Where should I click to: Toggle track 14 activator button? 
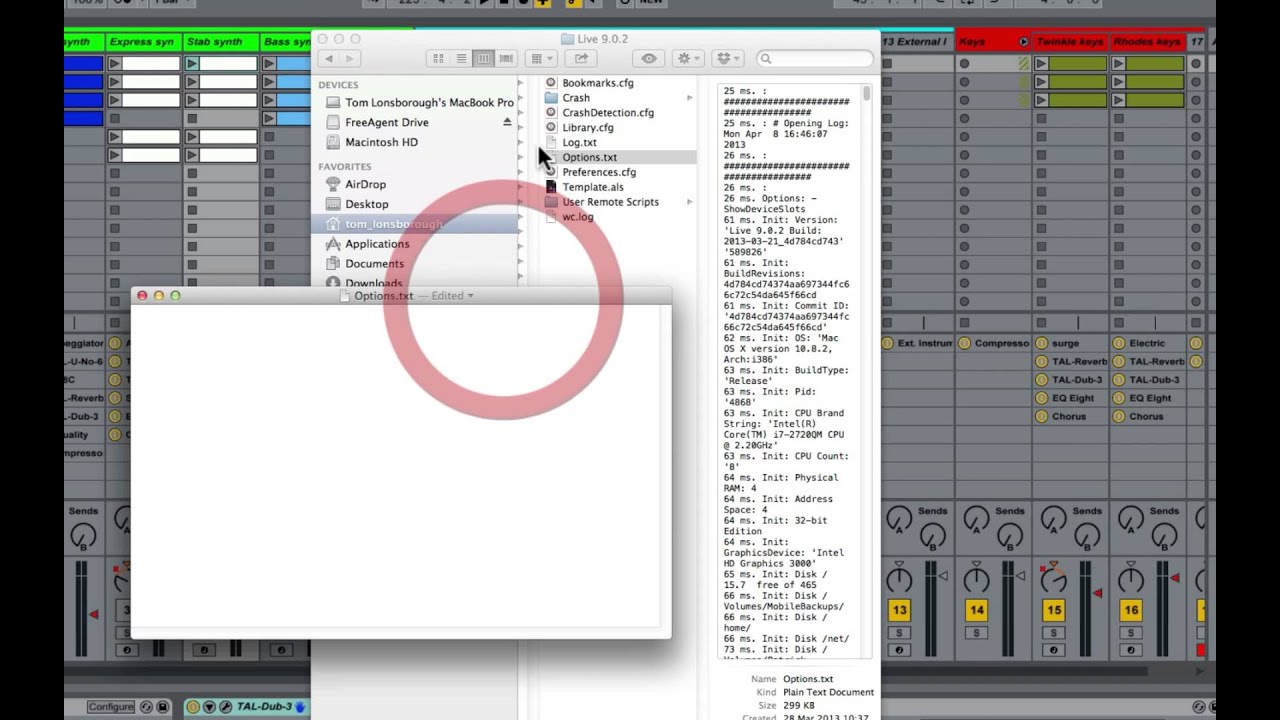pyautogui.click(x=977, y=610)
